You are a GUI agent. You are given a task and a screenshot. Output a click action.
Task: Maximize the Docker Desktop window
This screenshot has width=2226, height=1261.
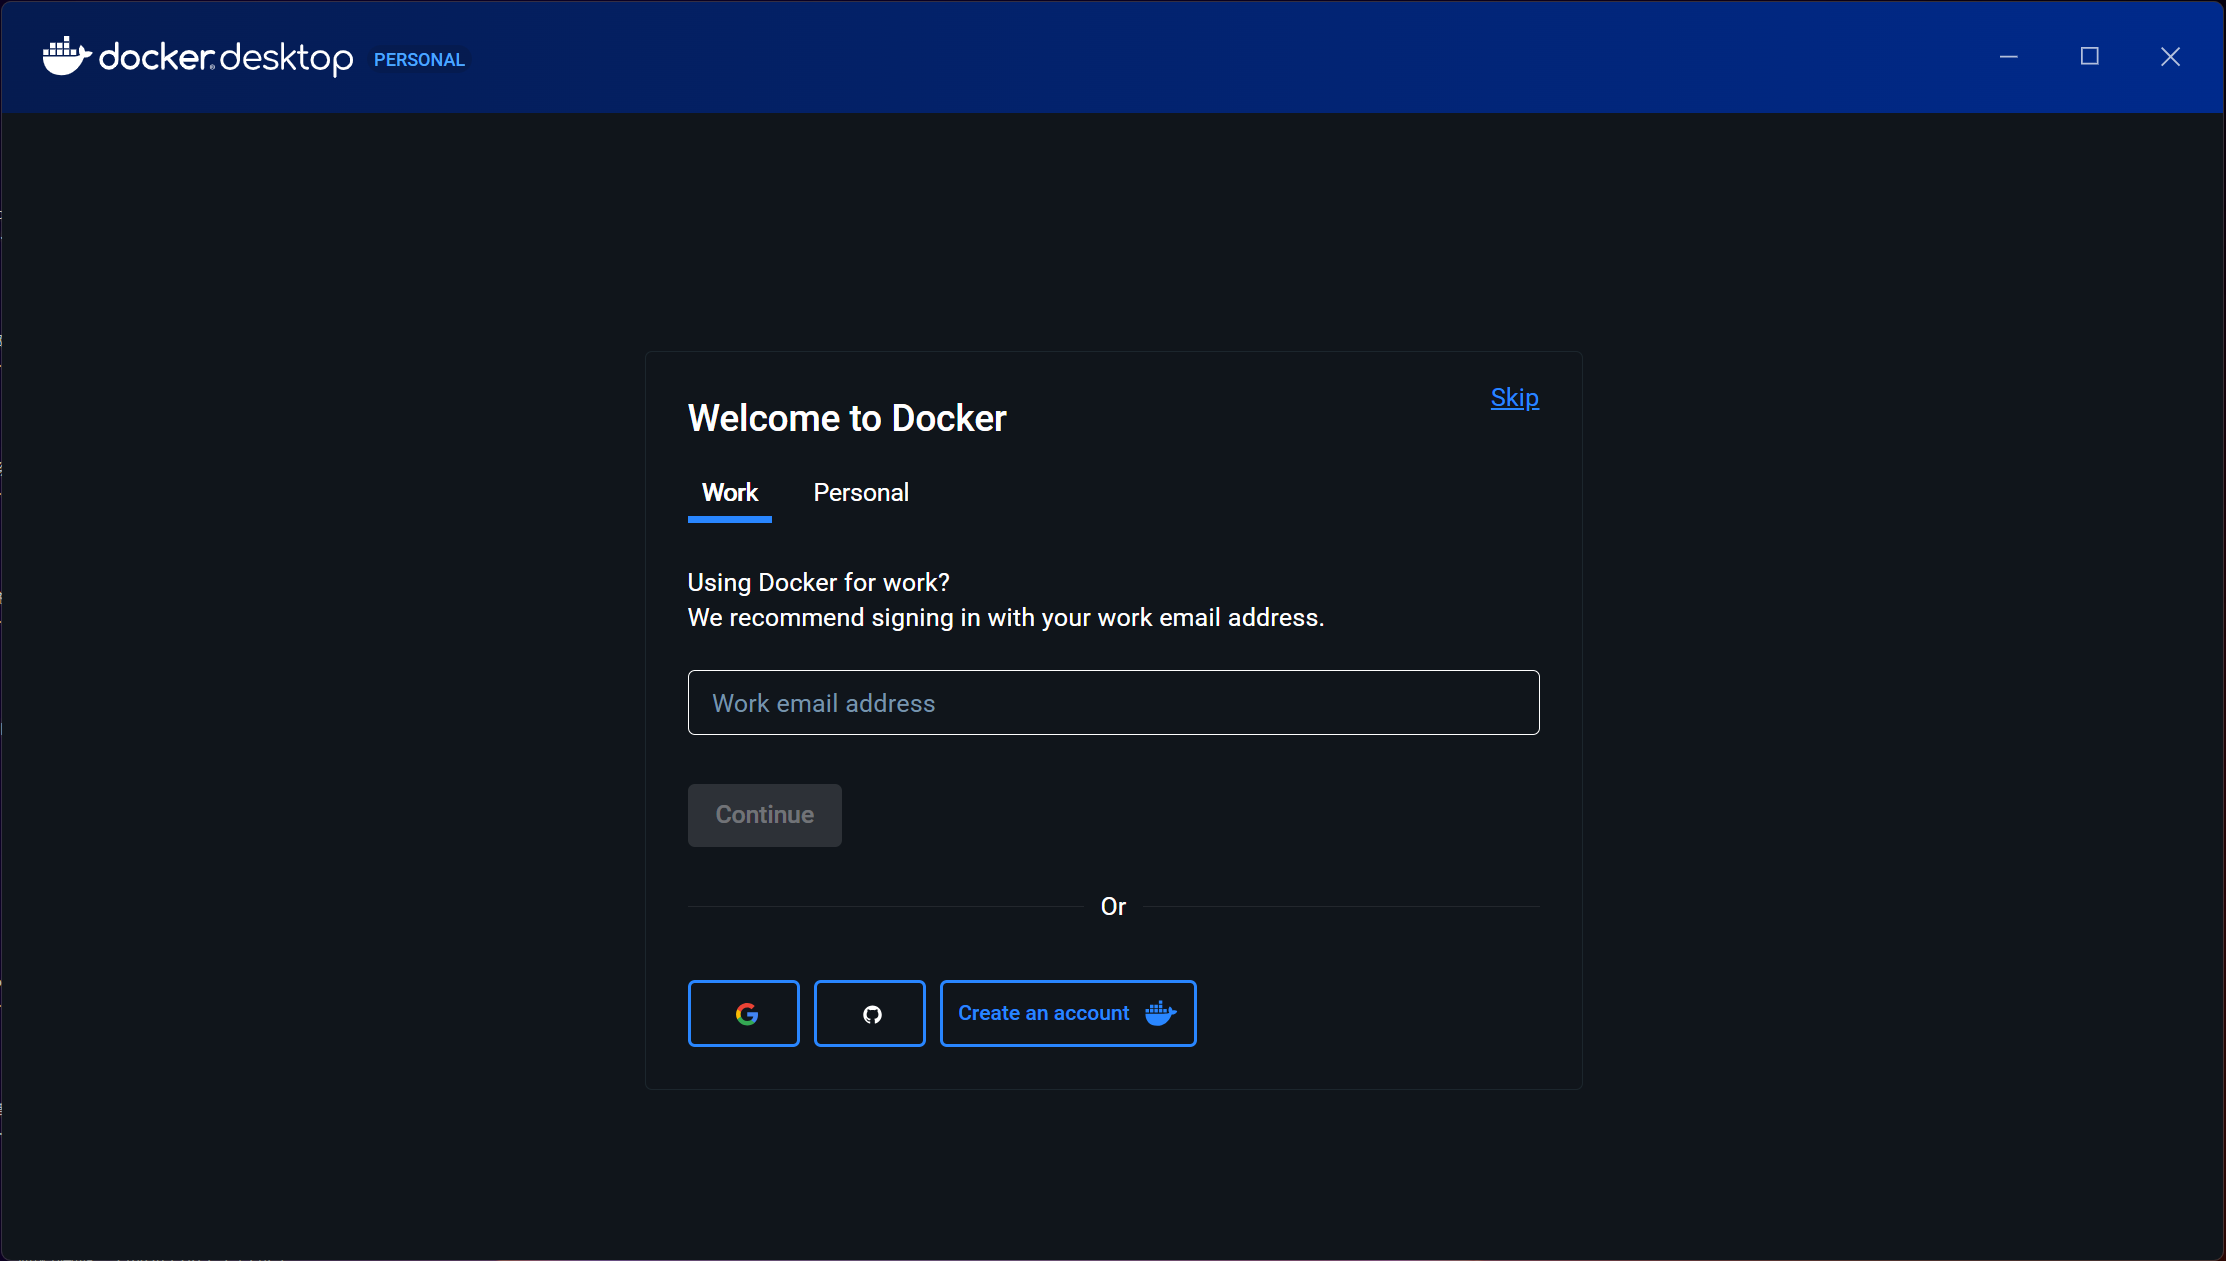pos(2089,56)
